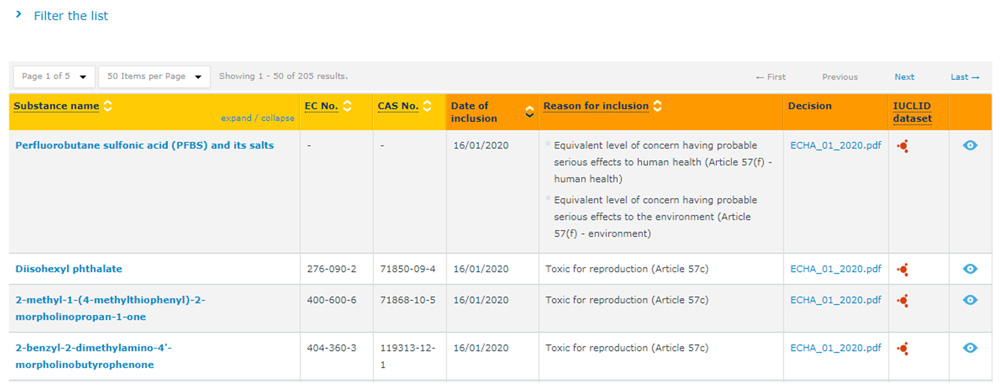Open ECHA_01_2020.pdf for 2-methyl-1-(4-methylthiophenyl) row
Image resolution: width=1000 pixels, height=387 pixels.
click(x=835, y=300)
